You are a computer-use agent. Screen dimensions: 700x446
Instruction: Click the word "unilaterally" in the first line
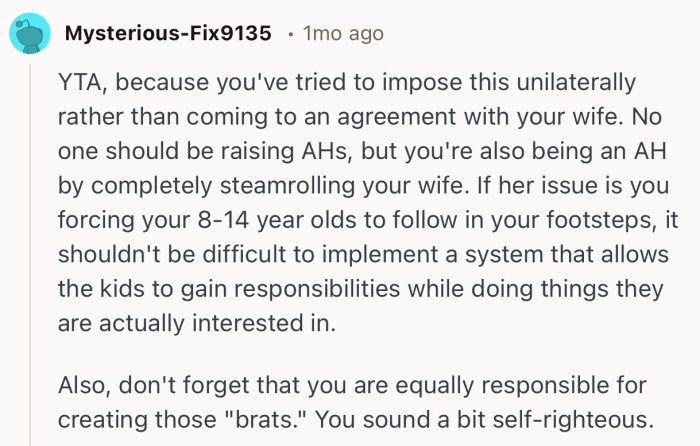(574, 81)
